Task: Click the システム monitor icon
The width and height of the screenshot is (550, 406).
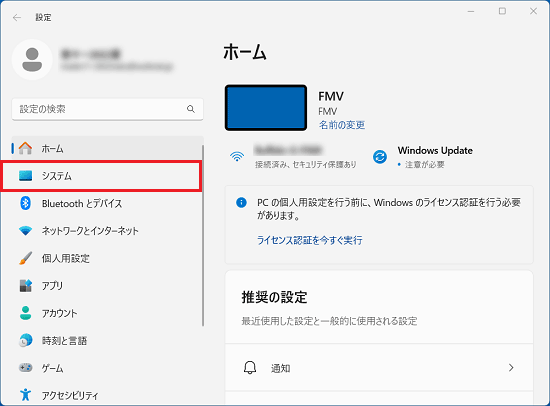Action: coord(26,175)
